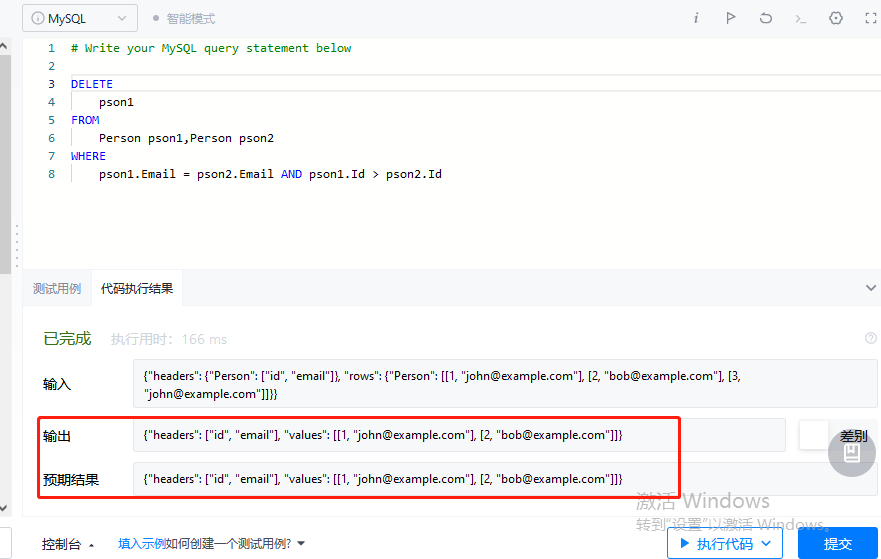Image resolution: width=881 pixels, height=559 pixels.
Task: Click the floating notes circle icon
Action: 851,452
